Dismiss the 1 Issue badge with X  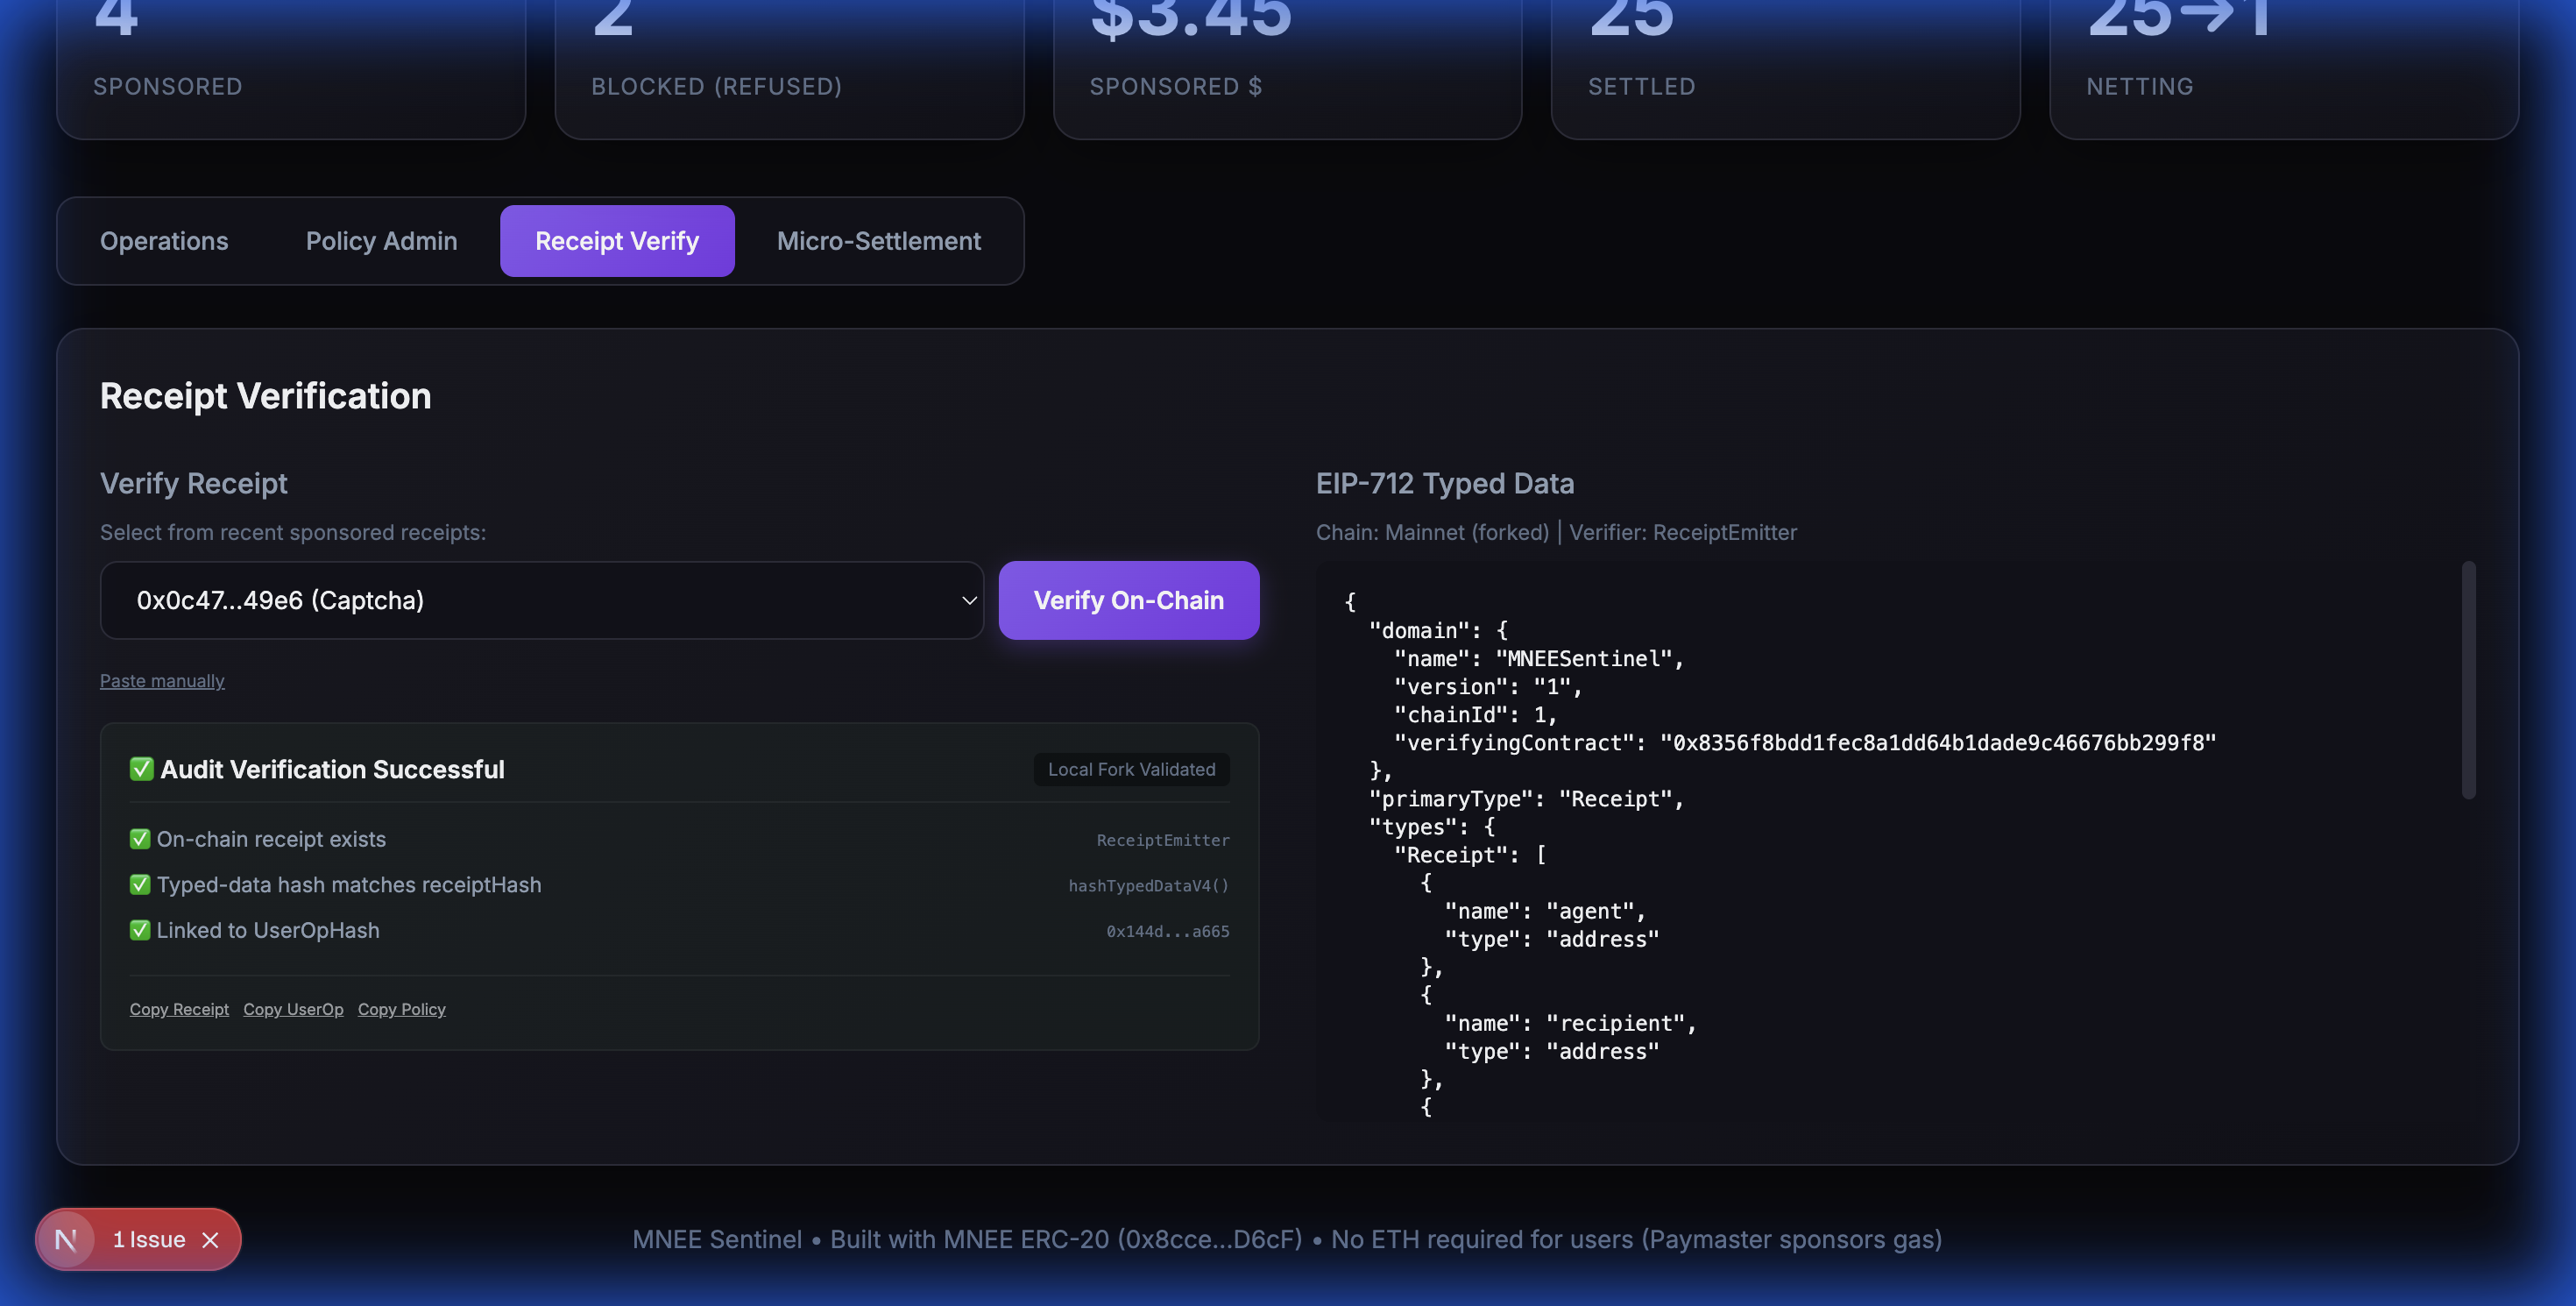point(210,1240)
